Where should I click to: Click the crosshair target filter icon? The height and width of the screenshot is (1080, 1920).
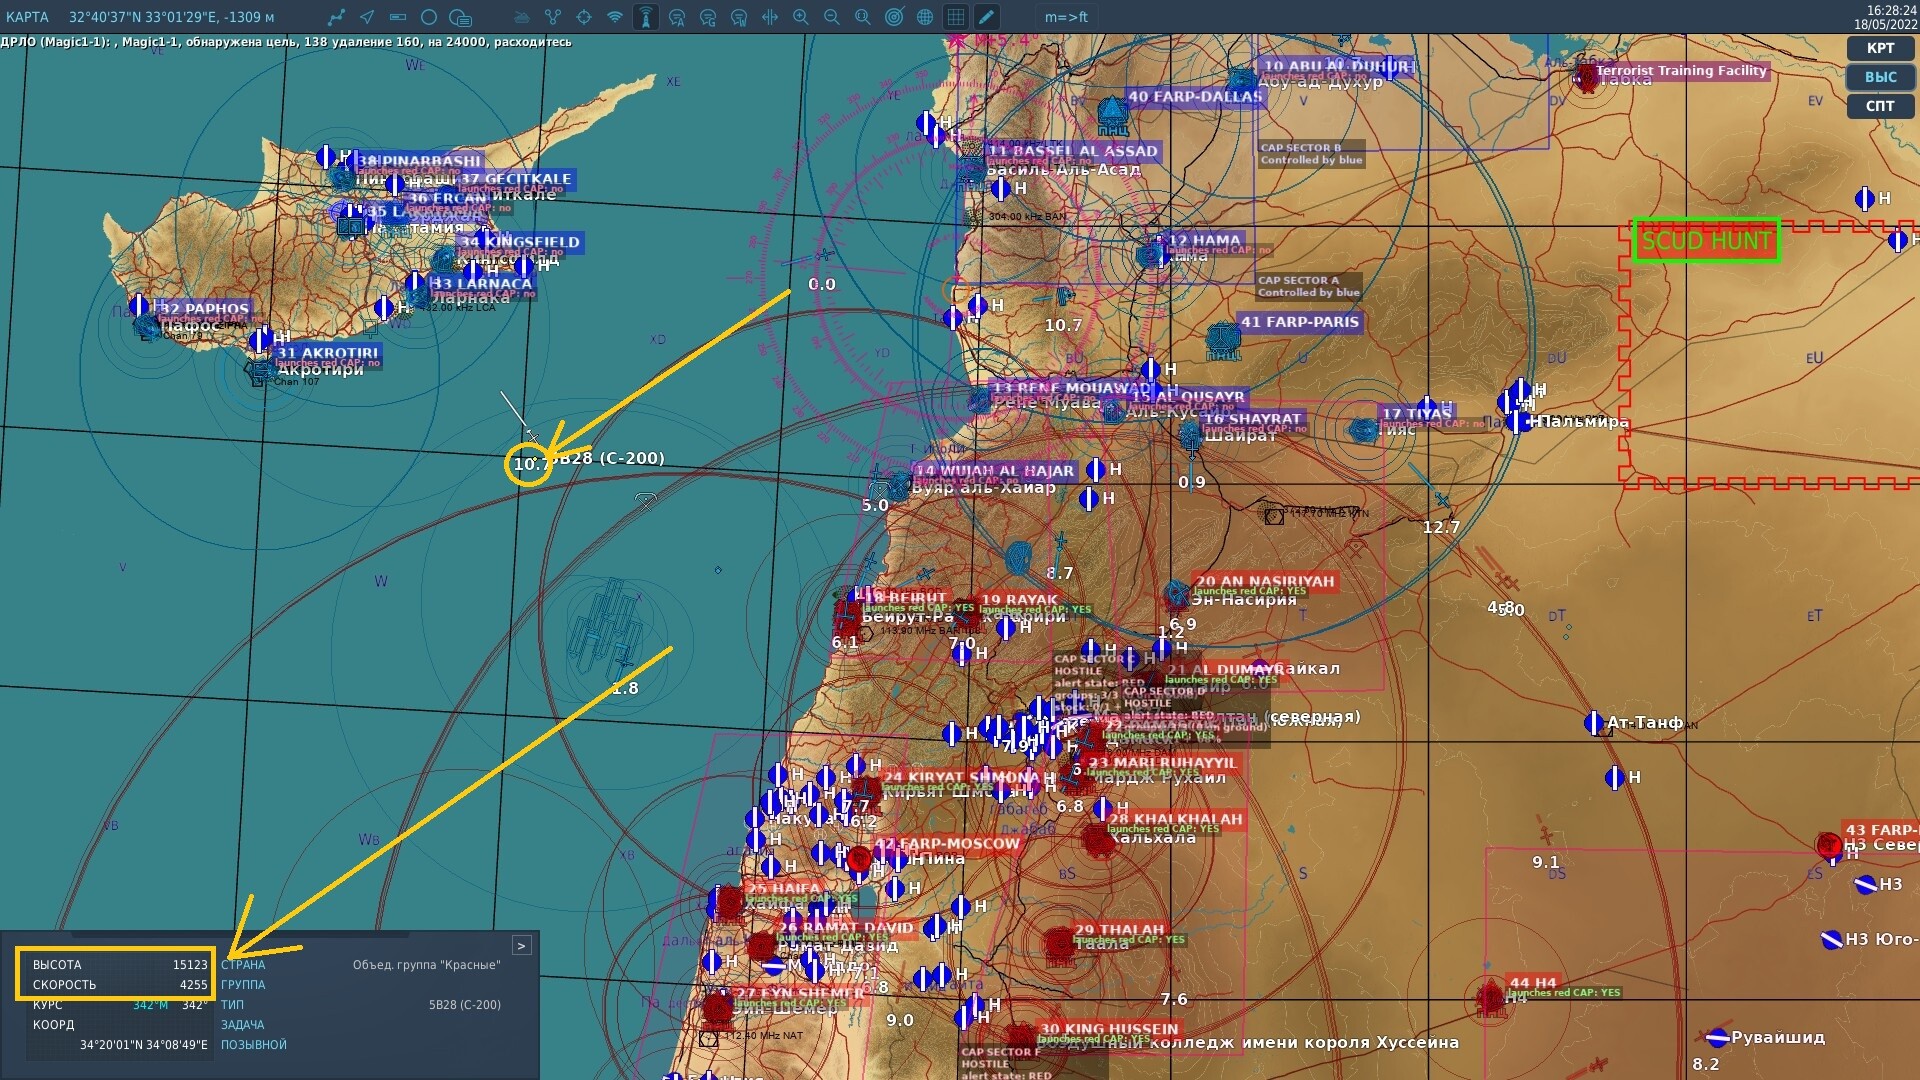584,17
